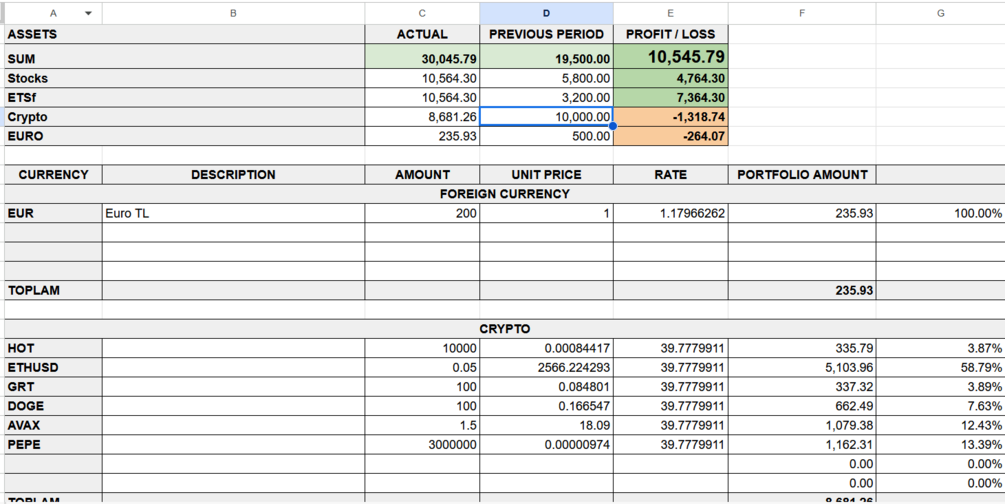Select ETSf profit value 7,364.30
The height and width of the screenshot is (504, 1005).
point(670,97)
